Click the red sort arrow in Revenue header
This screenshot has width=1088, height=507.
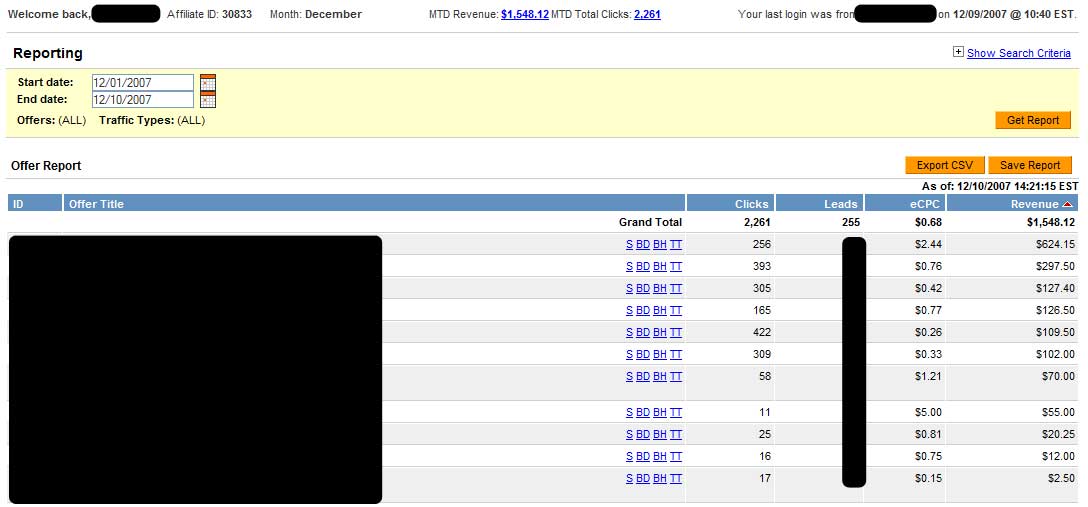click(1067, 204)
